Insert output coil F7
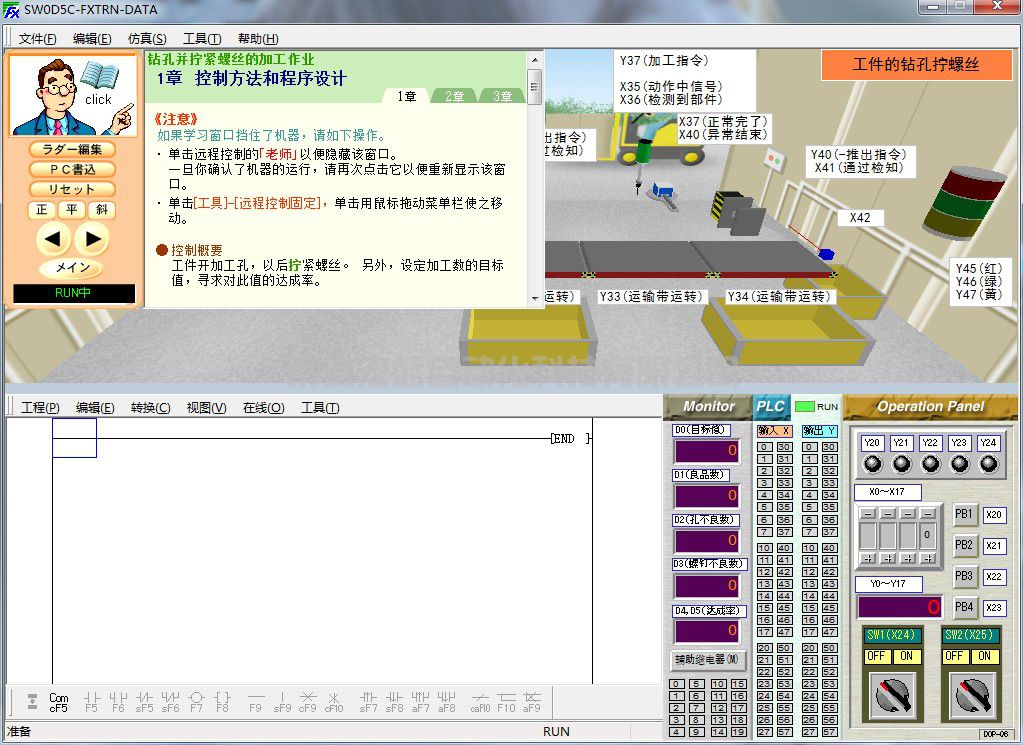The width and height of the screenshot is (1023, 745). [x=197, y=700]
